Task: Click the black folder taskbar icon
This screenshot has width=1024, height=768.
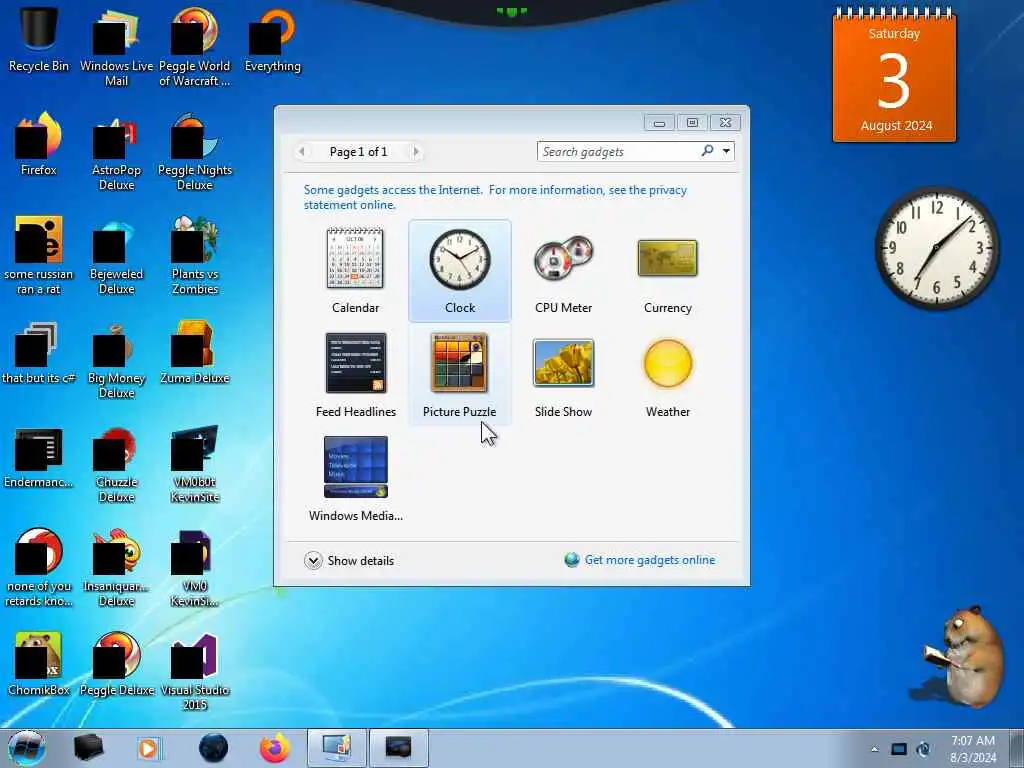Action: [x=88, y=748]
